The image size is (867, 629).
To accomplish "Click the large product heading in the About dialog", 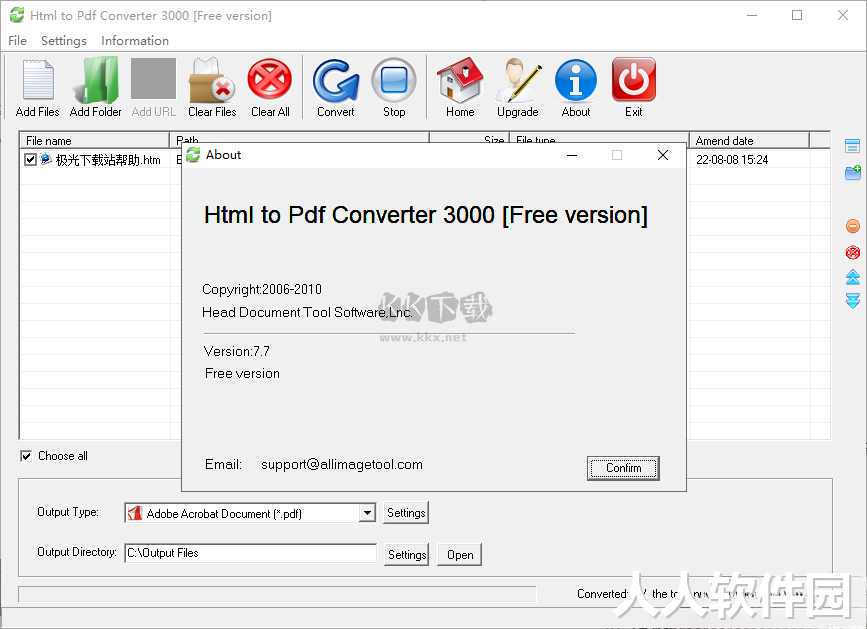I will (426, 215).
